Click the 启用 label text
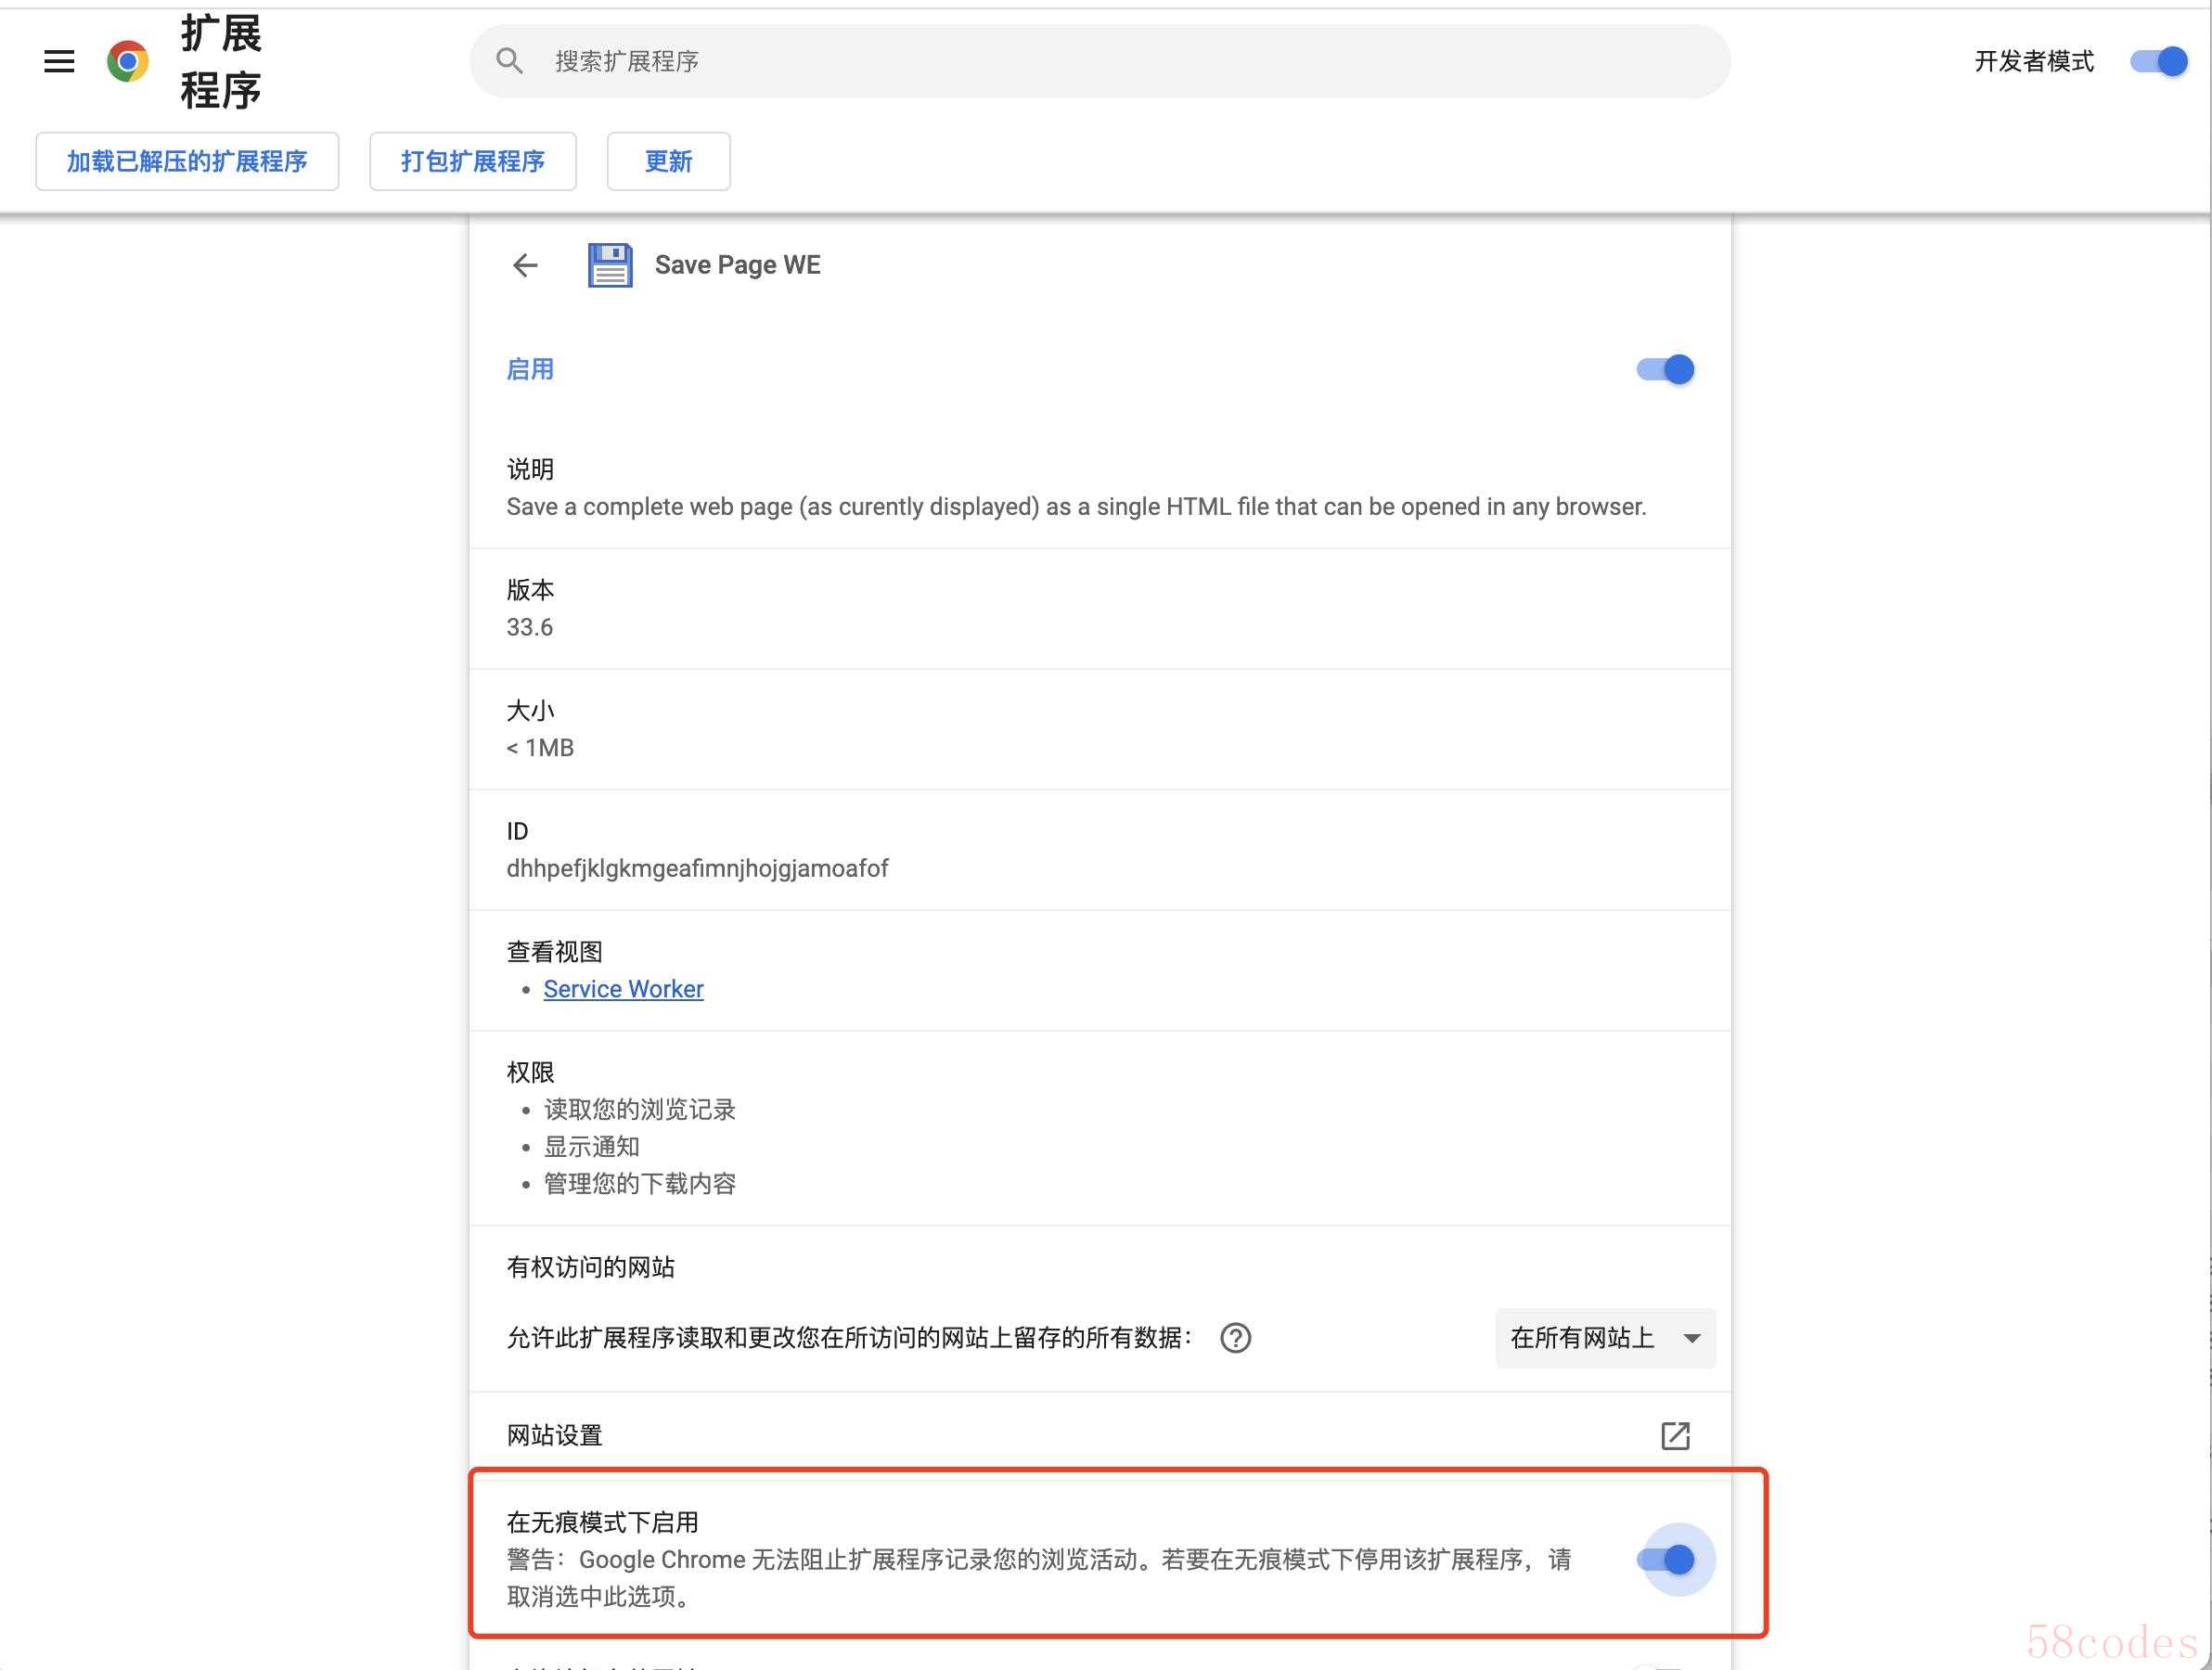This screenshot has width=2212, height=1670. pos(530,370)
